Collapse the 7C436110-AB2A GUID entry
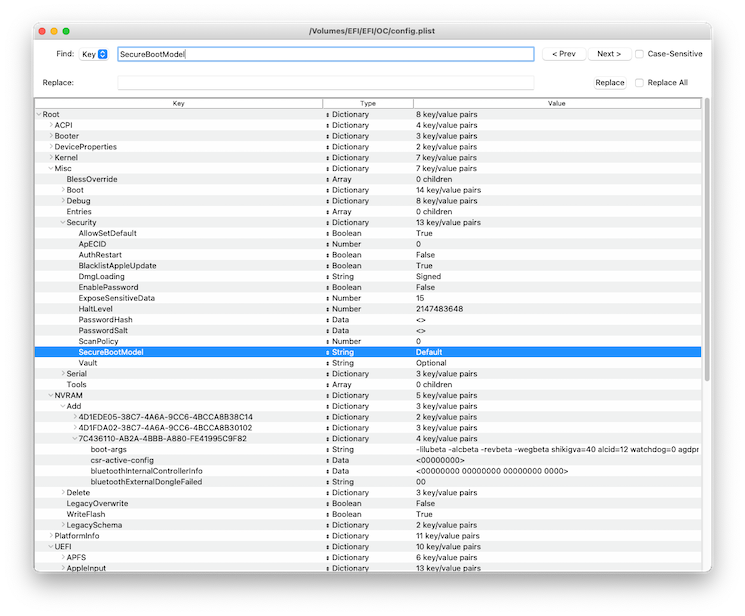Viewport: 745px width, 616px height. pyautogui.click(x=75, y=438)
